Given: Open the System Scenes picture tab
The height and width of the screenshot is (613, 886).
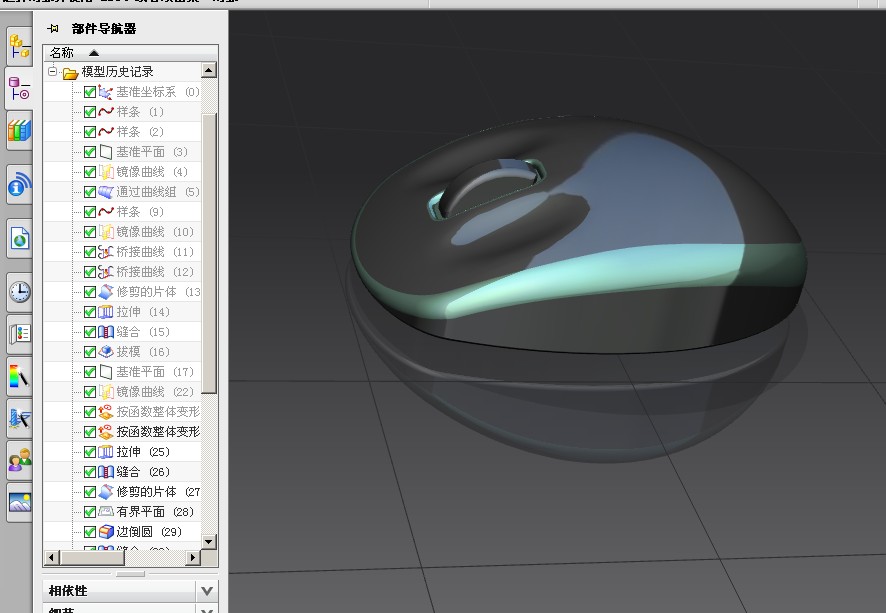Looking at the screenshot, I should [x=19, y=502].
